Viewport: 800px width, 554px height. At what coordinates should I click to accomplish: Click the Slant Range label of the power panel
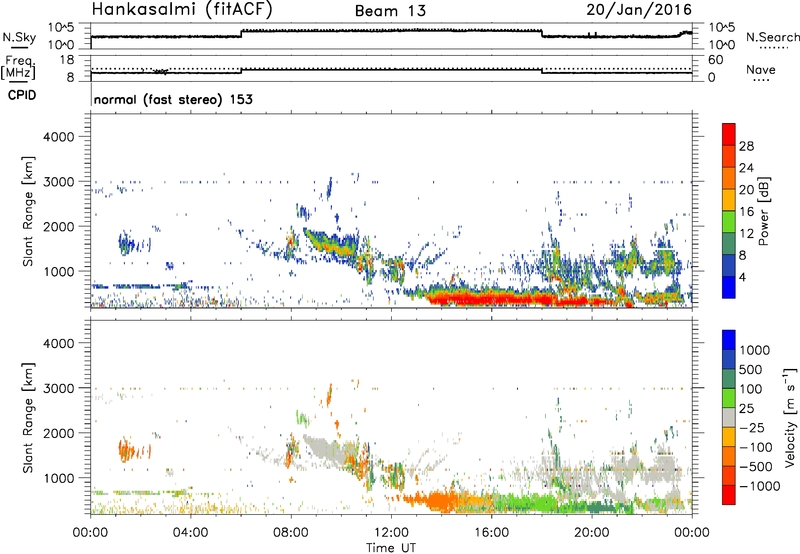28,211
